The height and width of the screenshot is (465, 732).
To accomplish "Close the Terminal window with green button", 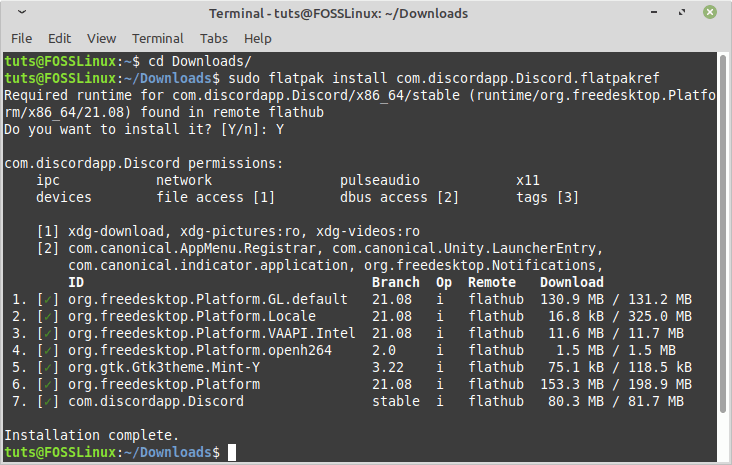I will (710, 12).
